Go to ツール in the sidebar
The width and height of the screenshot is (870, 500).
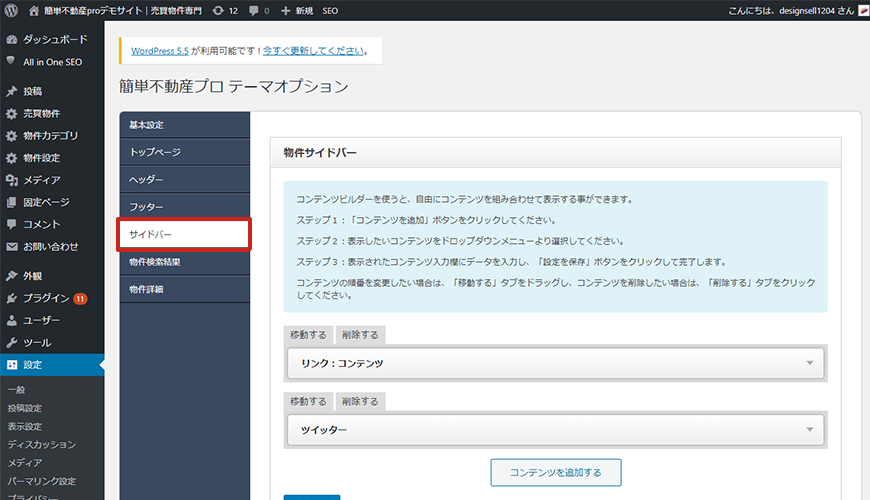(37, 342)
